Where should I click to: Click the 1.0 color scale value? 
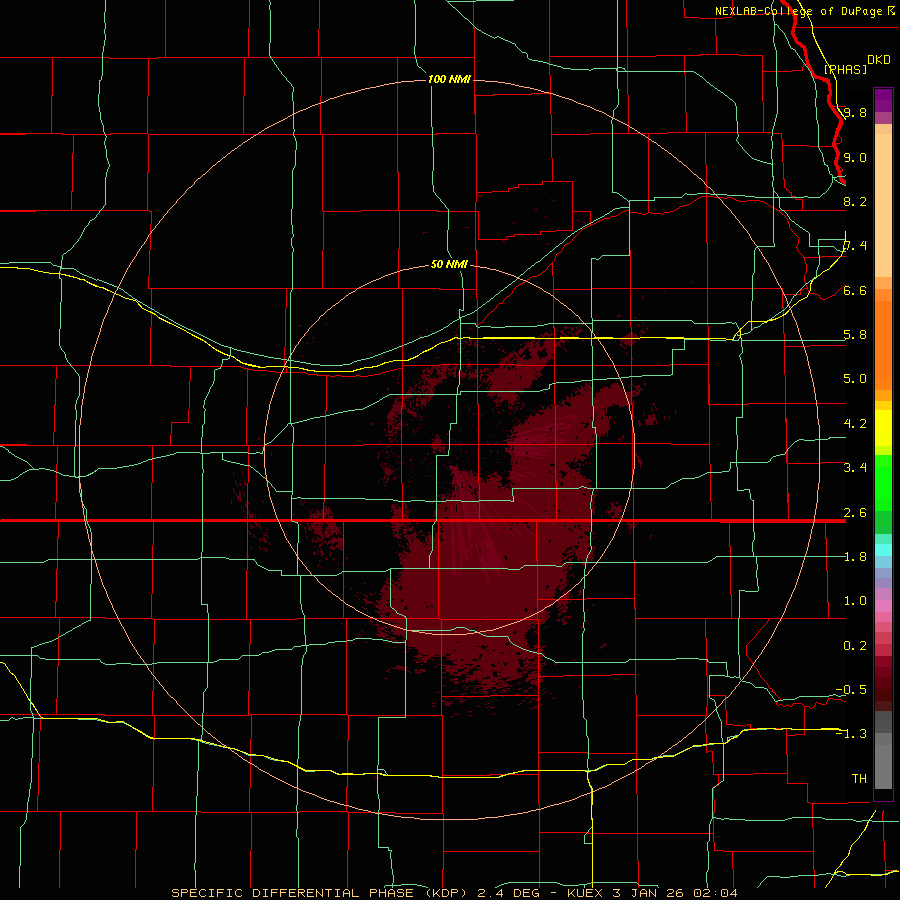pyautogui.click(x=855, y=601)
